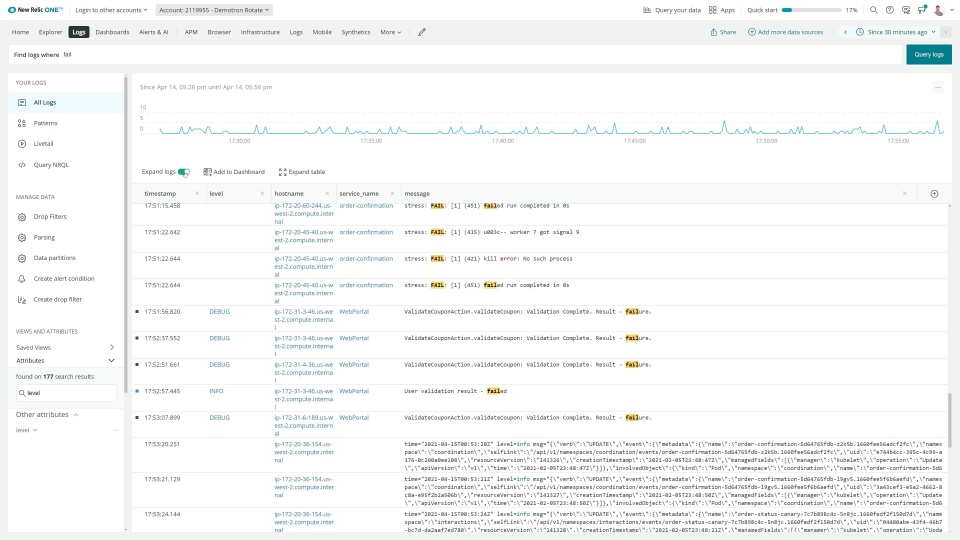Go to previous time range arrow
The width and height of the screenshot is (960, 540).
[846, 32]
